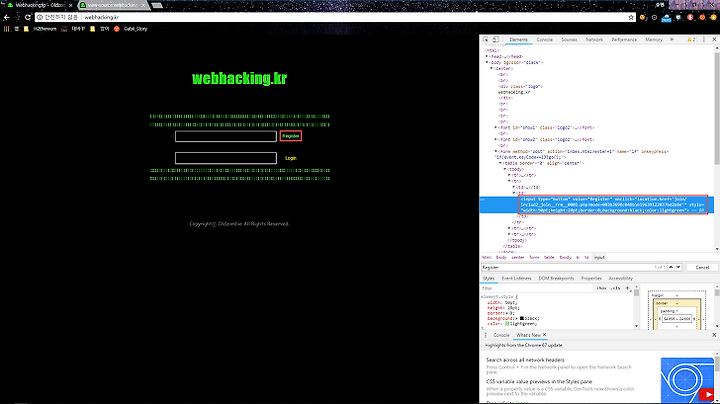Open the Memory tab

click(654, 40)
